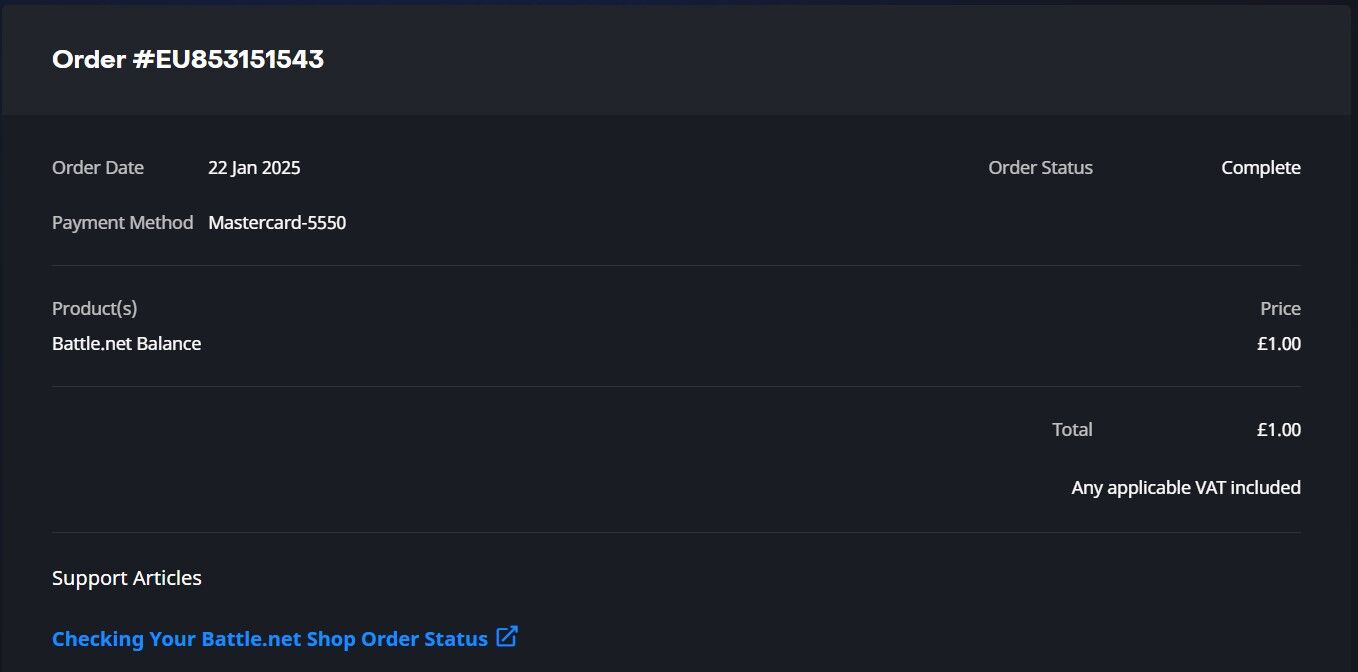Click the £1.00 price in the Battle.net Balance row
This screenshot has height=672, width=1358.
[x=1279, y=344]
